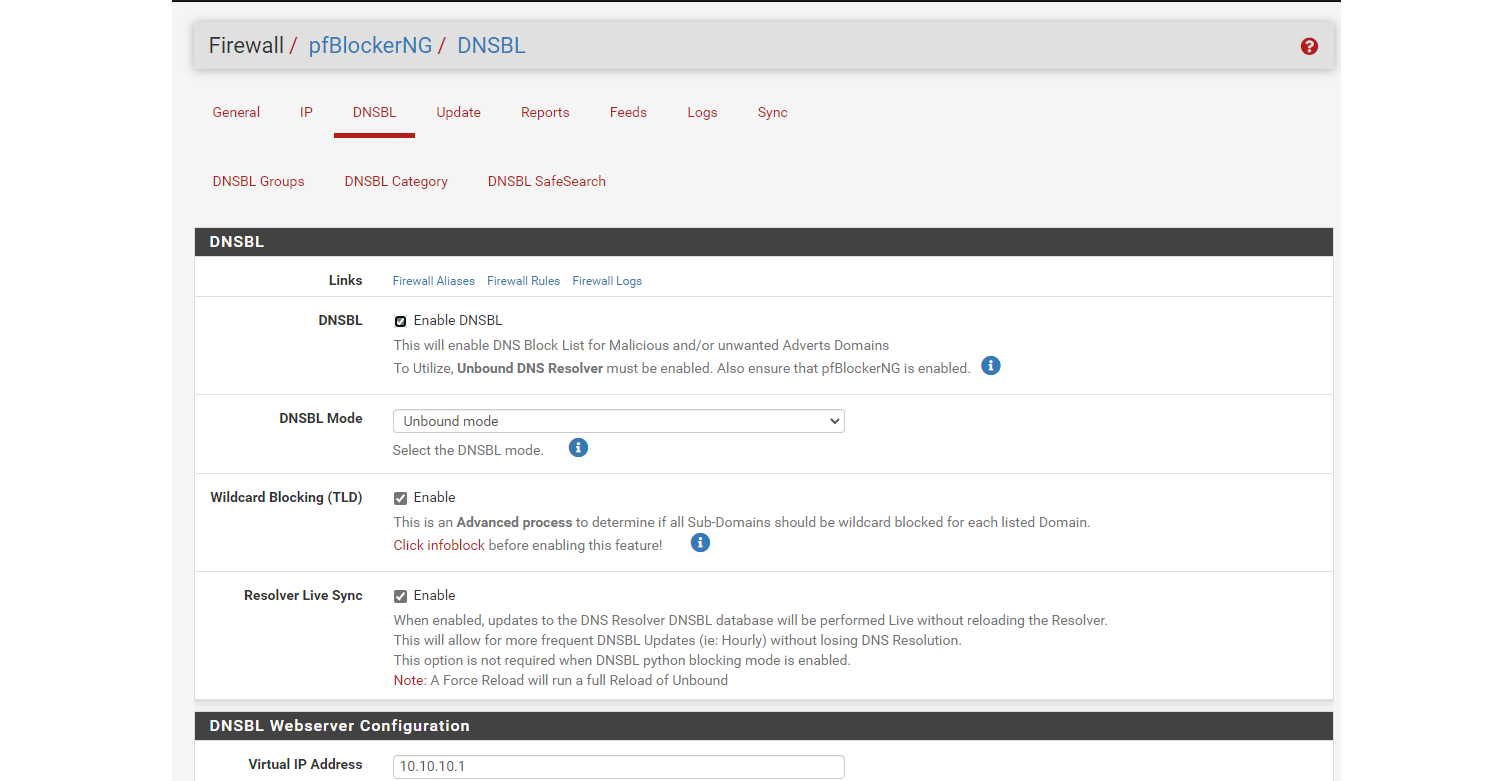Image resolution: width=1512 pixels, height=781 pixels.
Task: Open the Reports tab
Action: coord(545,112)
